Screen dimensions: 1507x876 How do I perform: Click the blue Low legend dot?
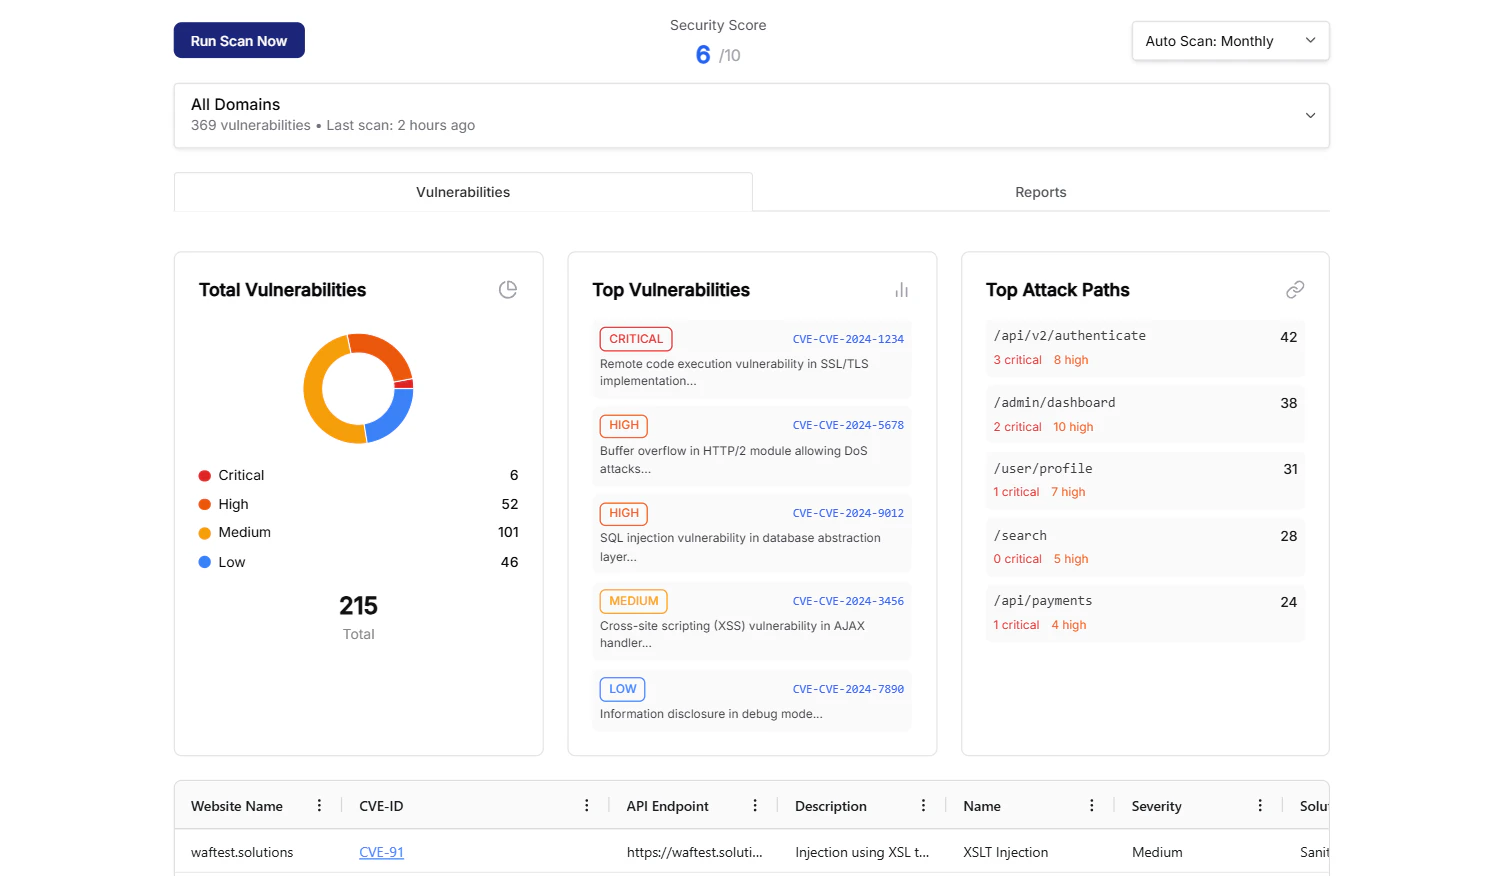click(205, 562)
